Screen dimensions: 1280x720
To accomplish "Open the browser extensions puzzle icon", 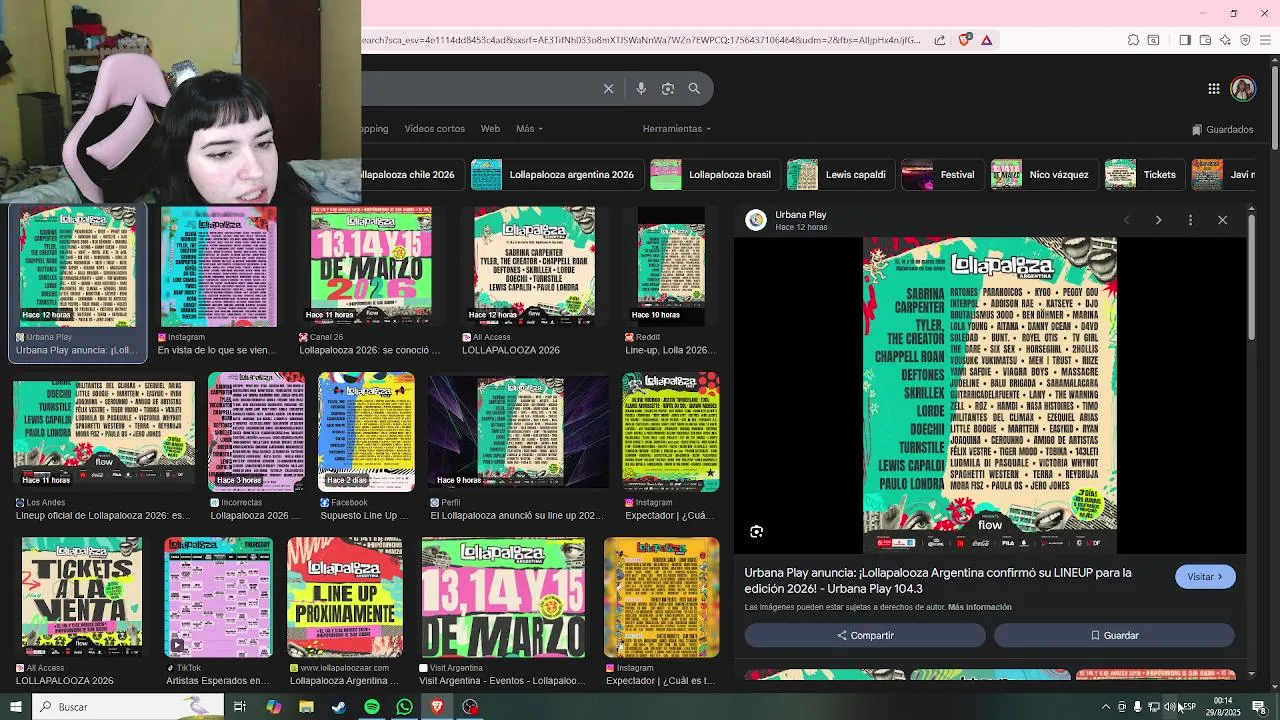I will click(x=1133, y=40).
